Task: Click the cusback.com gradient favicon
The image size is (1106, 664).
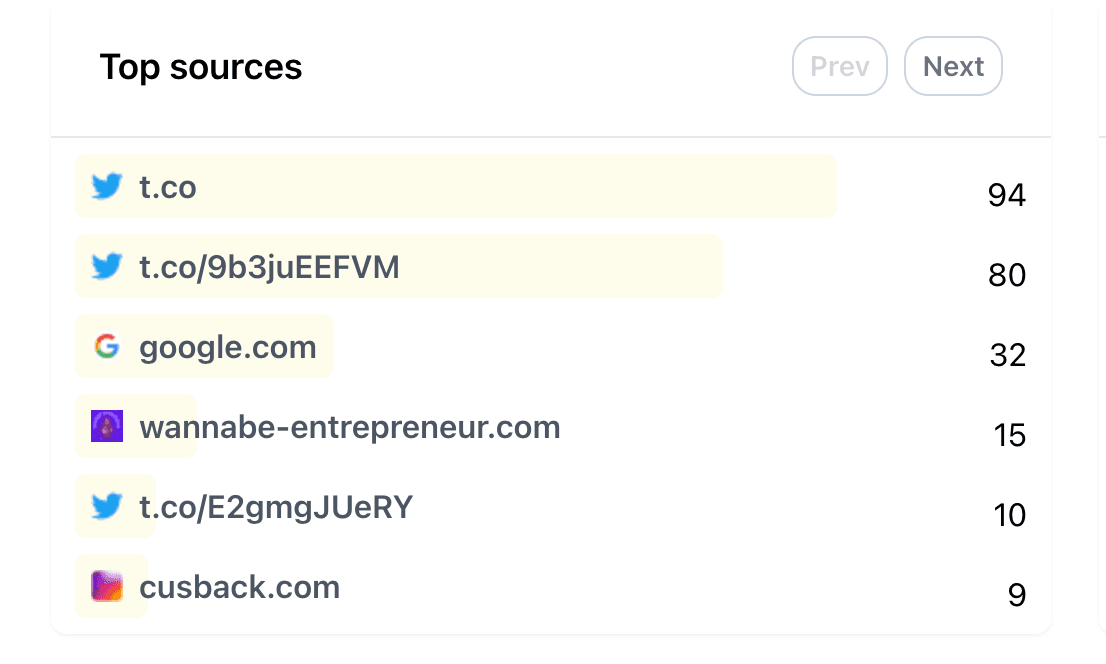Action: 106,586
